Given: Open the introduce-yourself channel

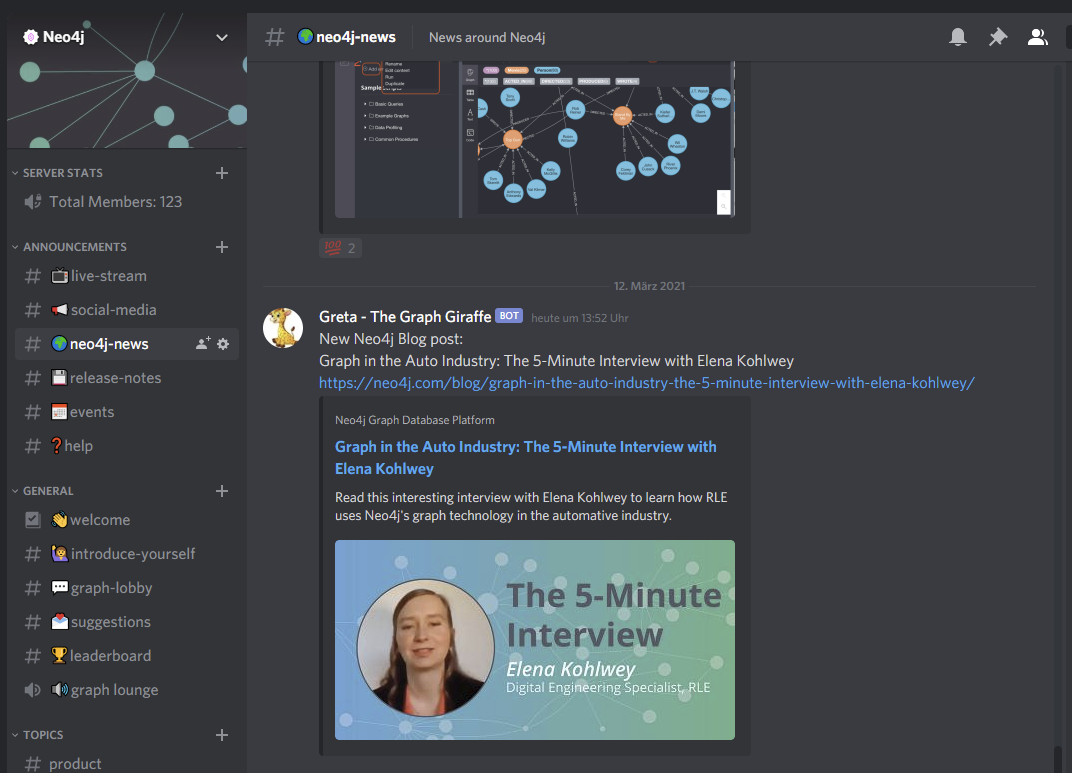Looking at the screenshot, I should tap(127, 554).
